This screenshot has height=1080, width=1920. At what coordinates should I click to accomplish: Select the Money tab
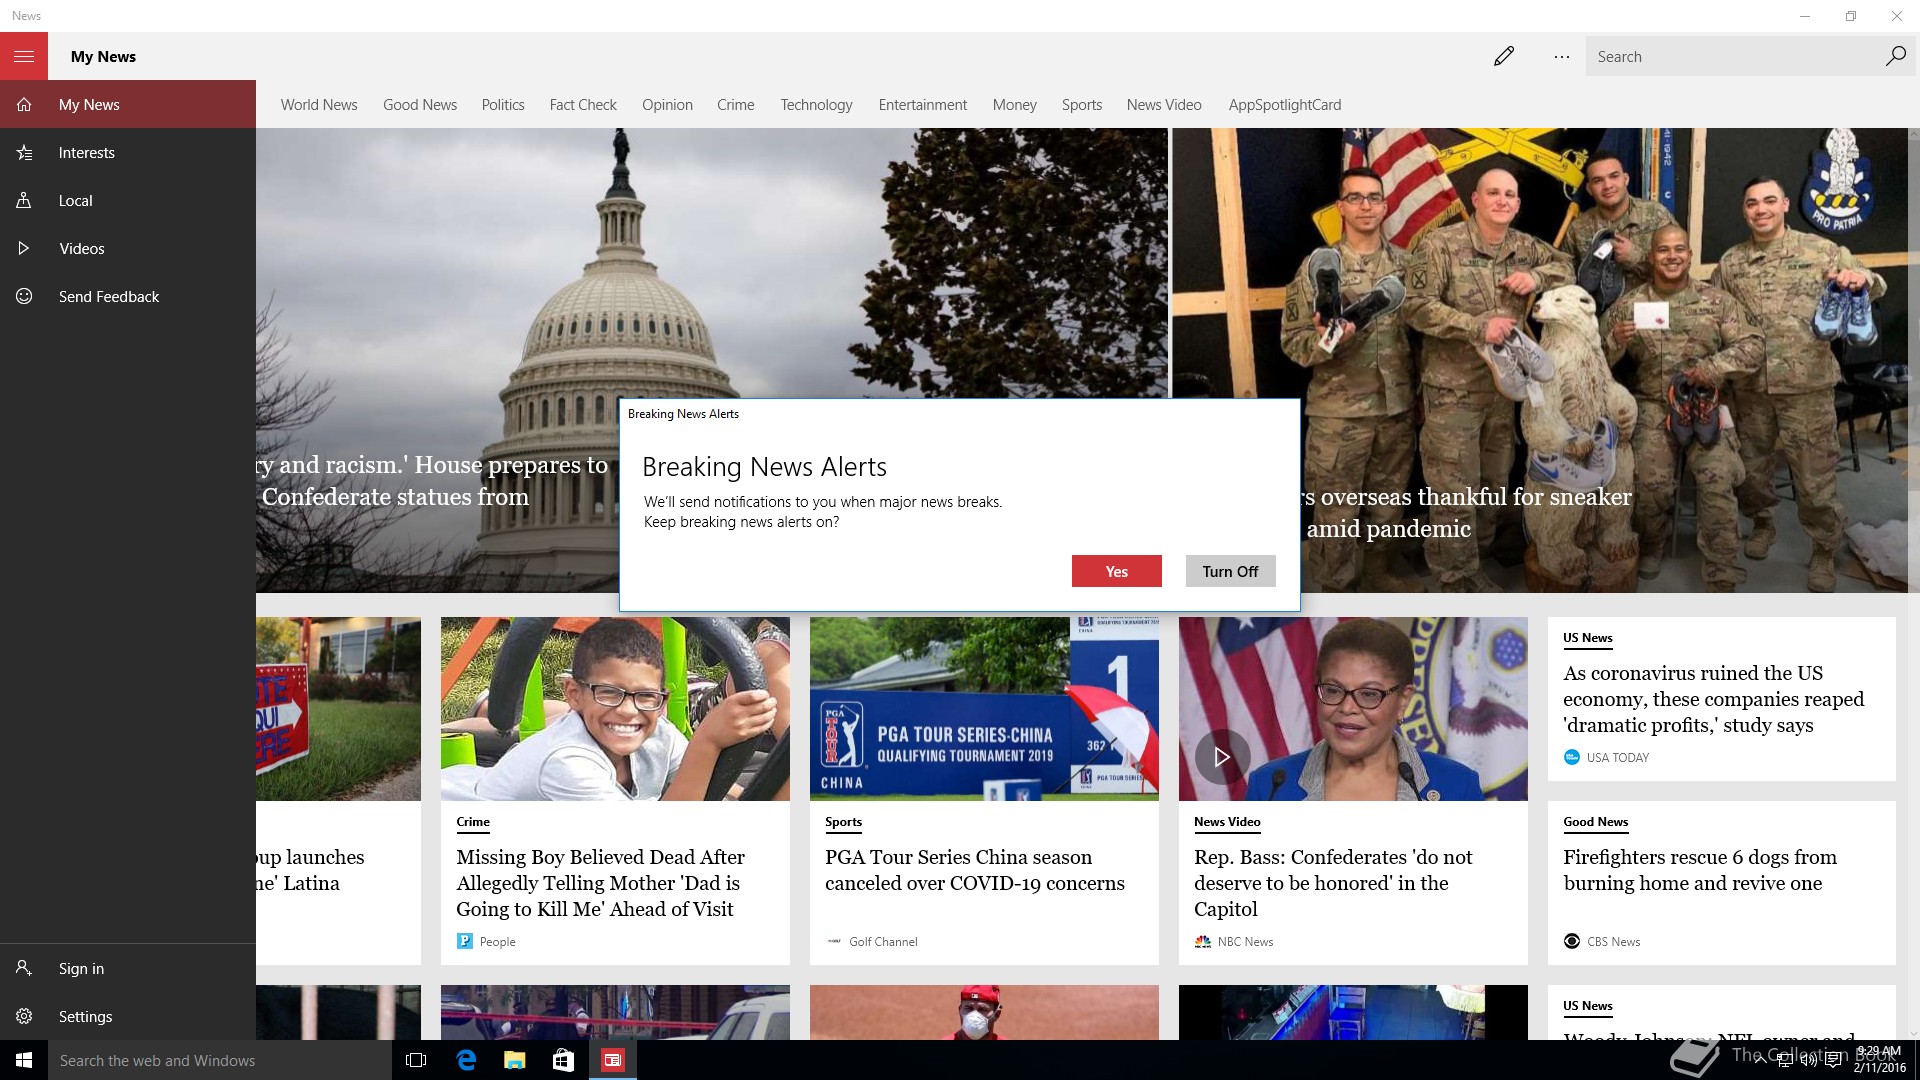(x=1014, y=104)
